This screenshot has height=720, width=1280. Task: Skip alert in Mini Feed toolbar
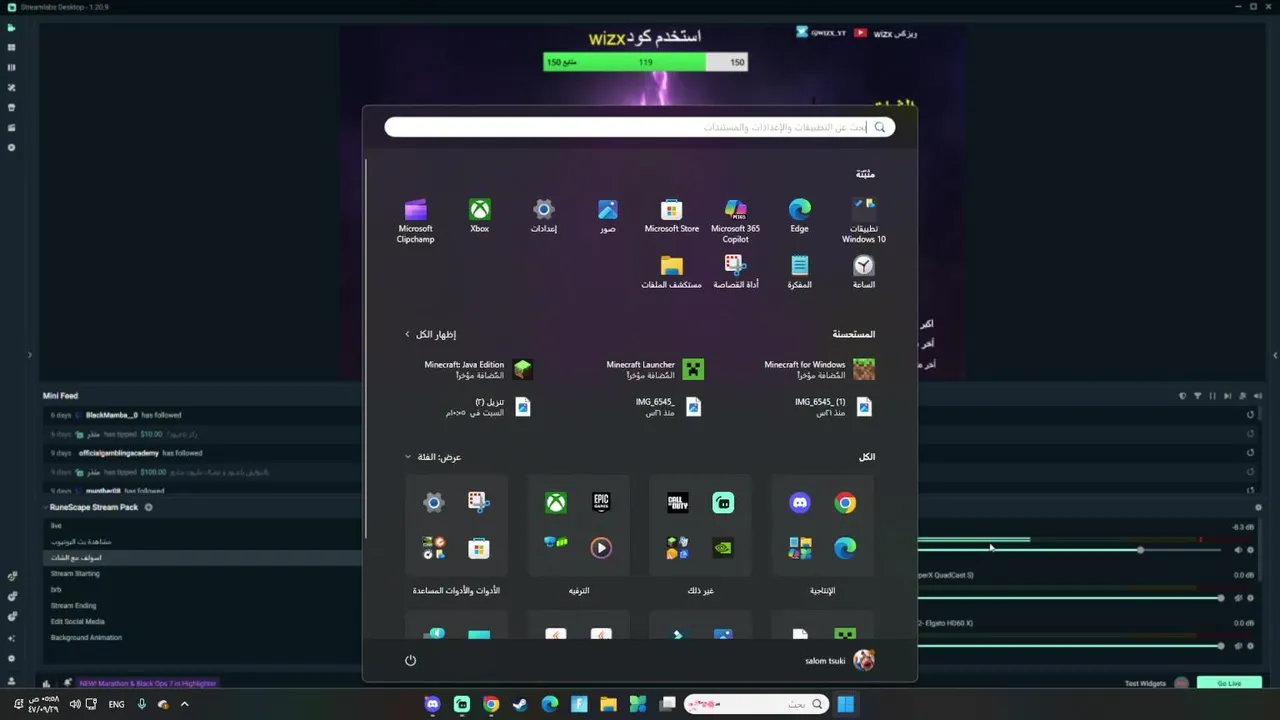(1228, 396)
